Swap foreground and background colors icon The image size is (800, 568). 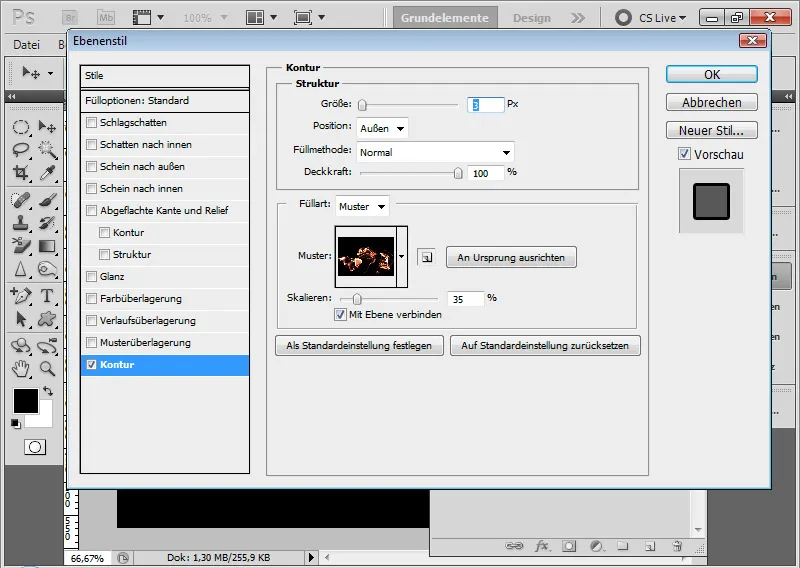48,391
